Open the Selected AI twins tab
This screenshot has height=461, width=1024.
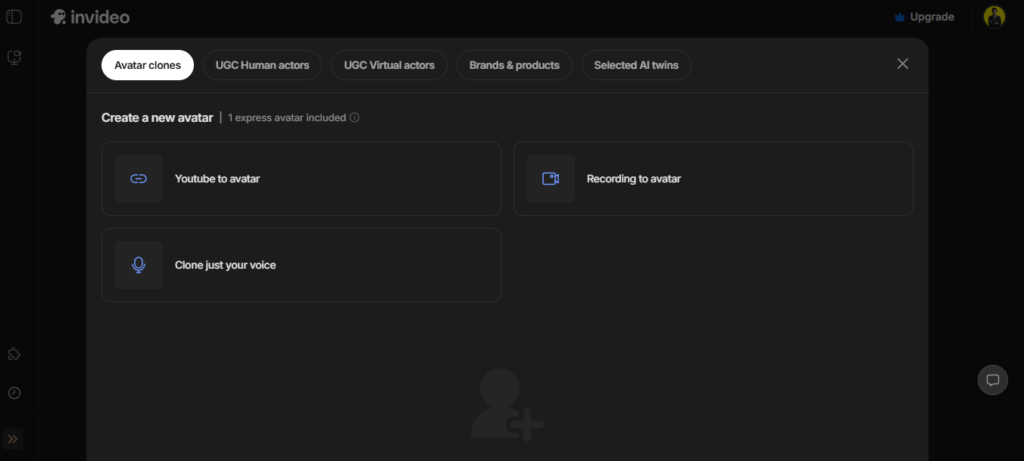click(x=636, y=65)
